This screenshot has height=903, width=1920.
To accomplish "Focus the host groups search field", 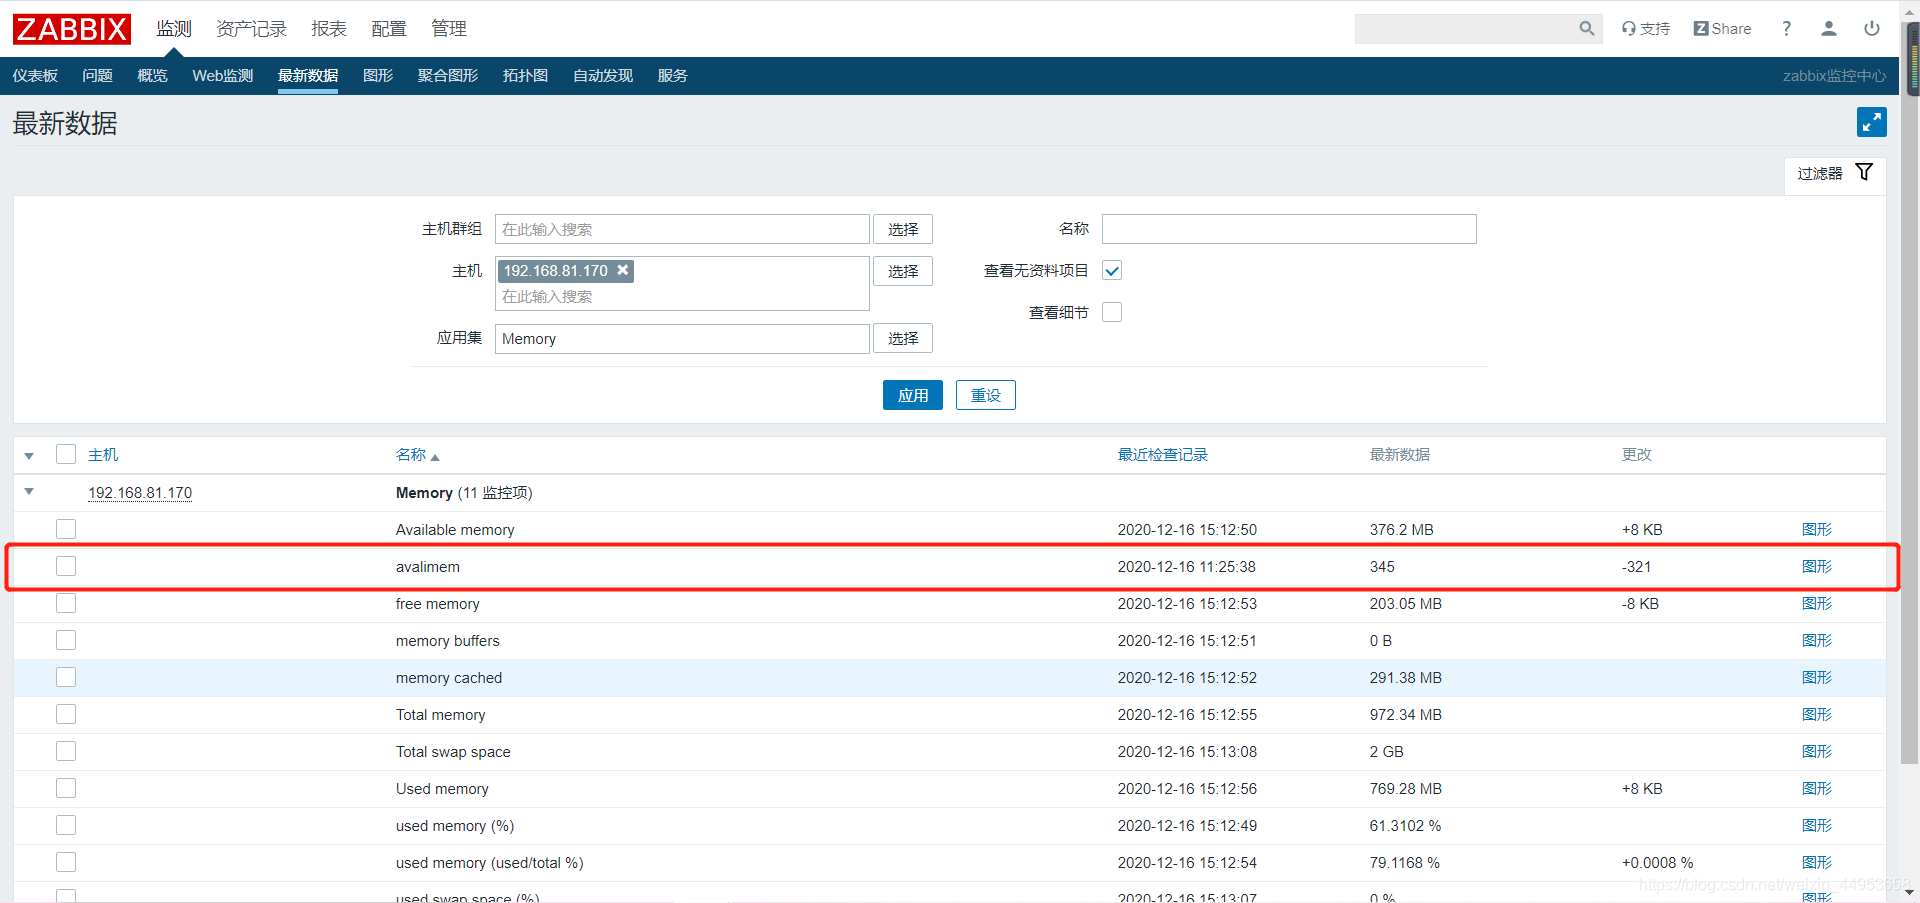I will (x=682, y=229).
